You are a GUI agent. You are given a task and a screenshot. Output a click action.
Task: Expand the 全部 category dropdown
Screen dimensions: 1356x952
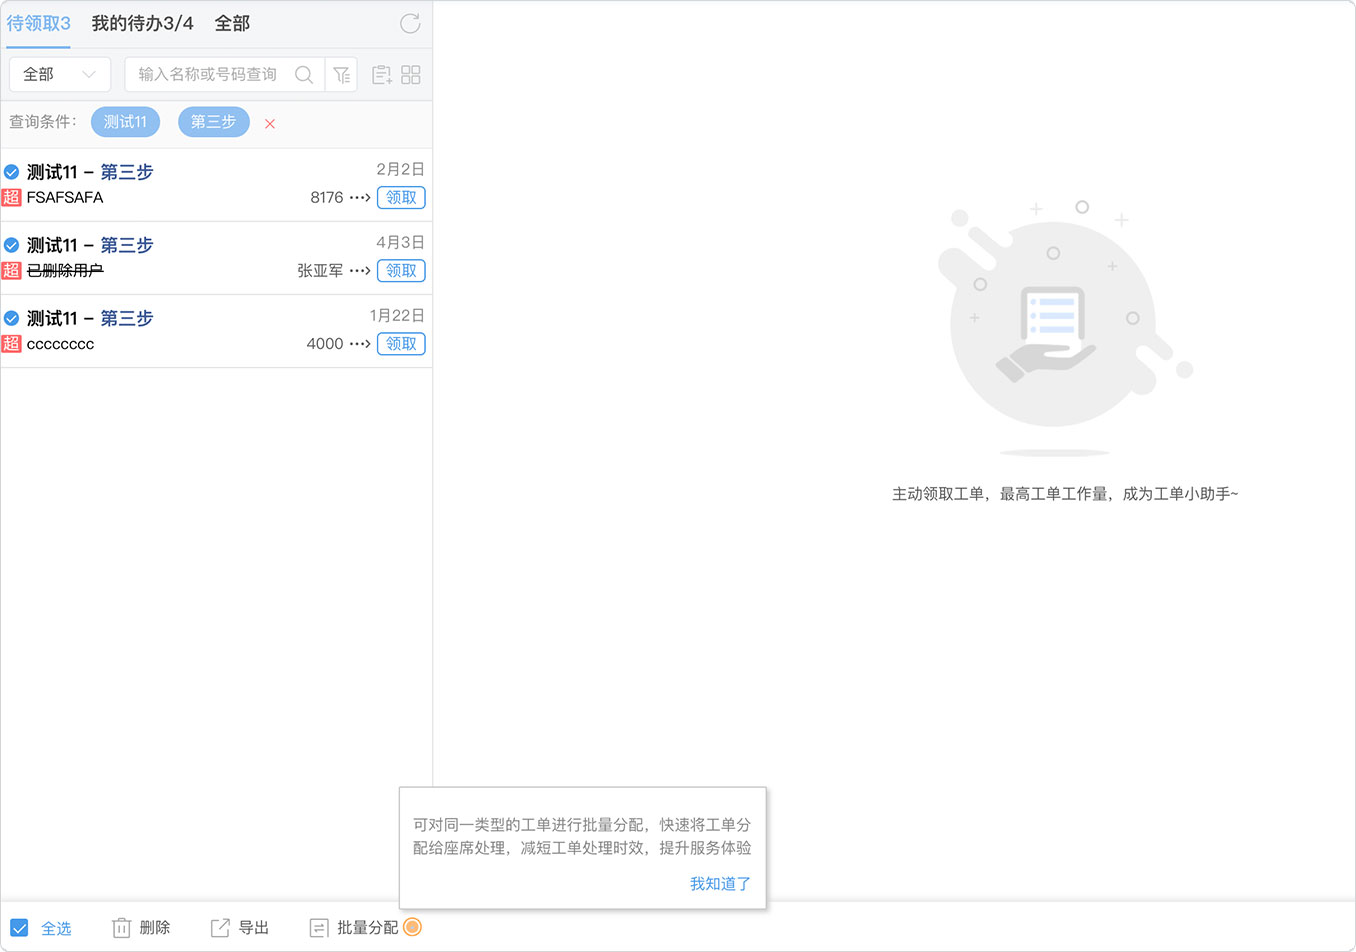click(x=60, y=75)
